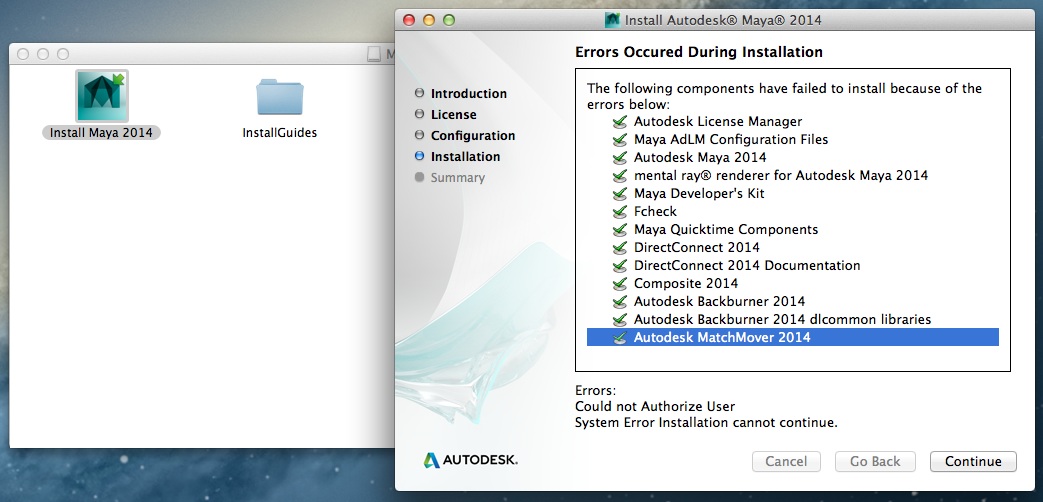Select the Maya Developer's Kit row
1043x502 pixels.
click(793, 193)
